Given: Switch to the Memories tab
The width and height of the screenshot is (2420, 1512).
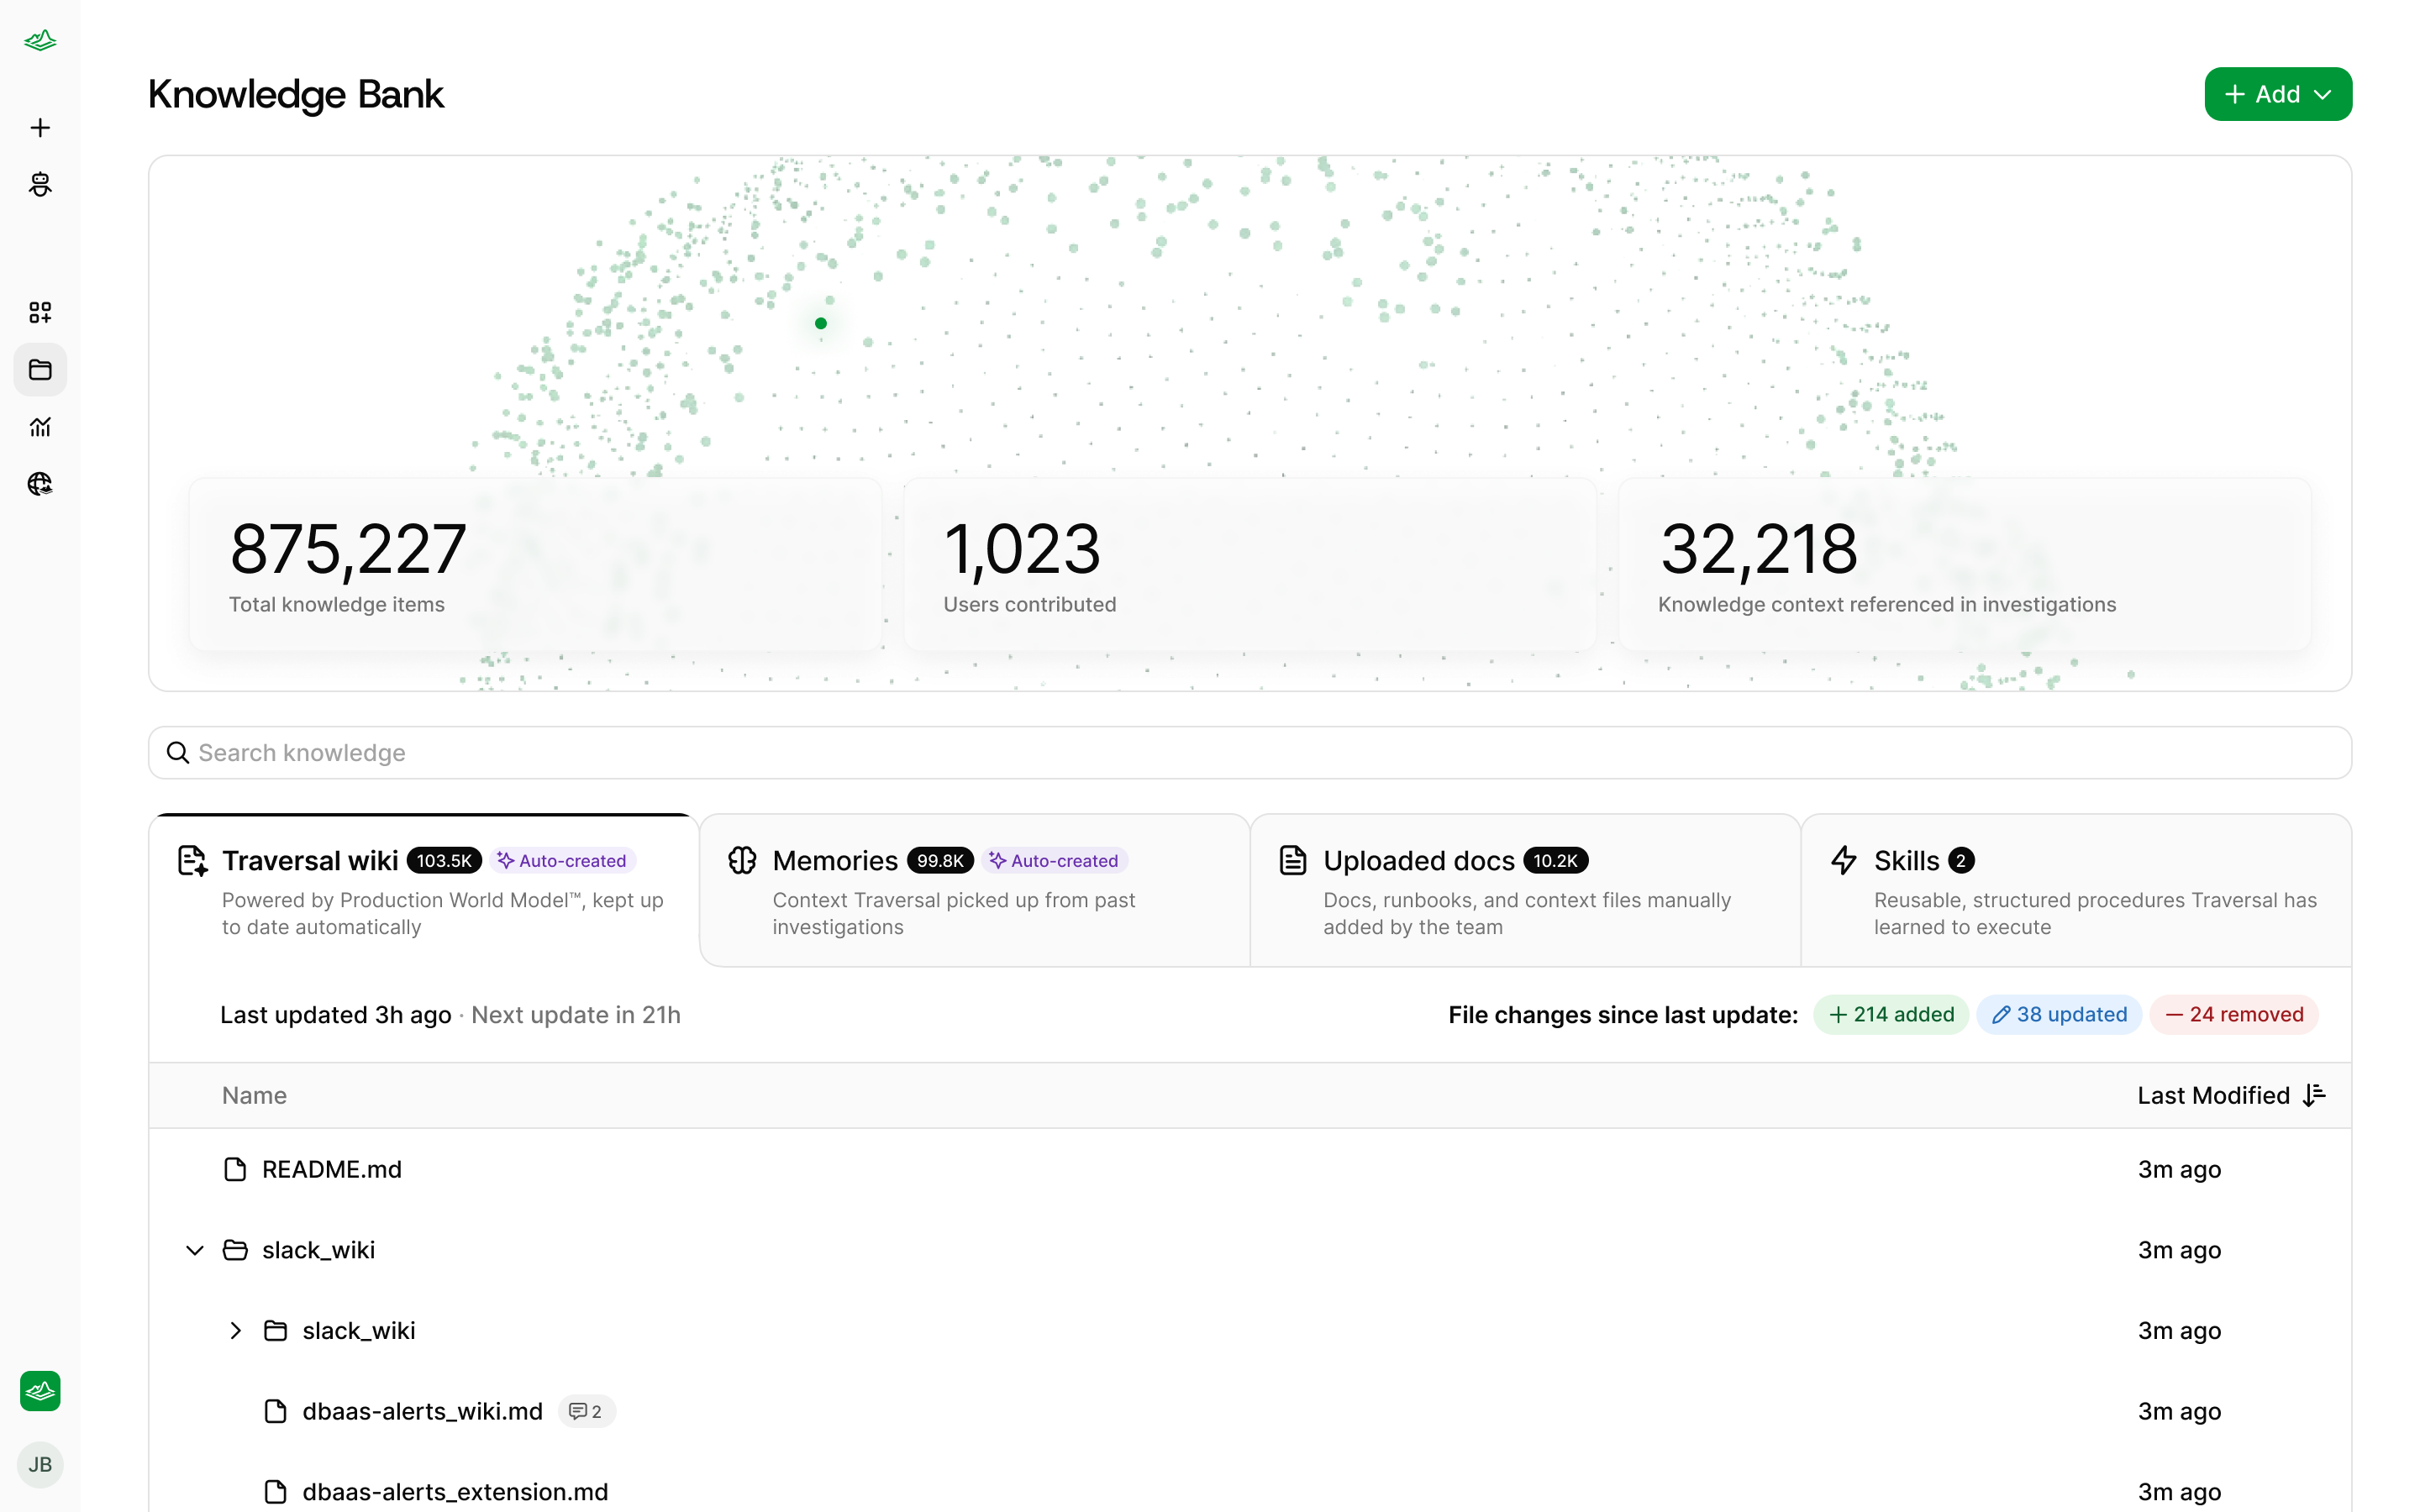Looking at the screenshot, I should pos(975,891).
